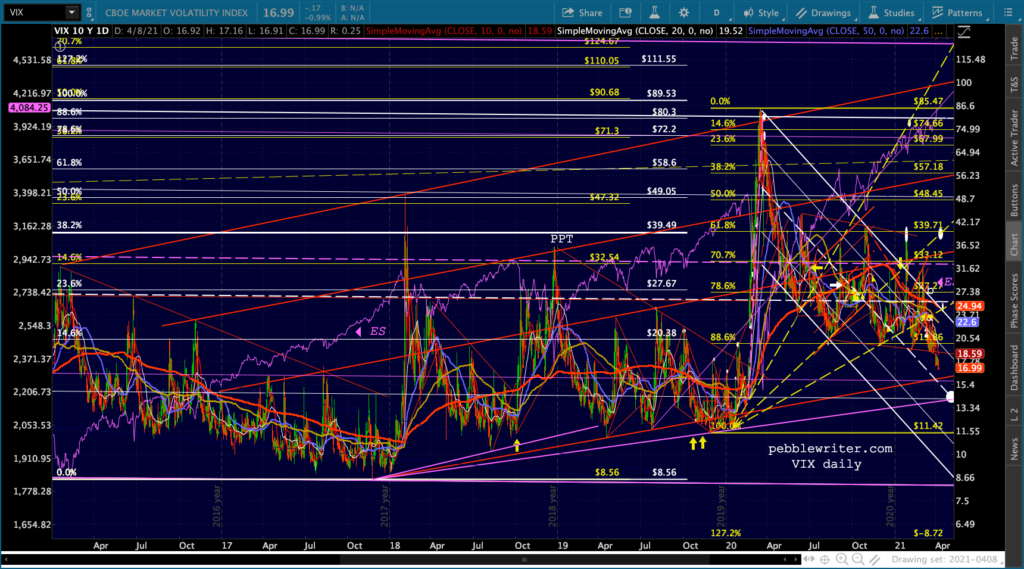This screenshot has width=1024, height=569.
Task: Switch to the Trade sidebar tab
Action: [x=1013, y=45]
